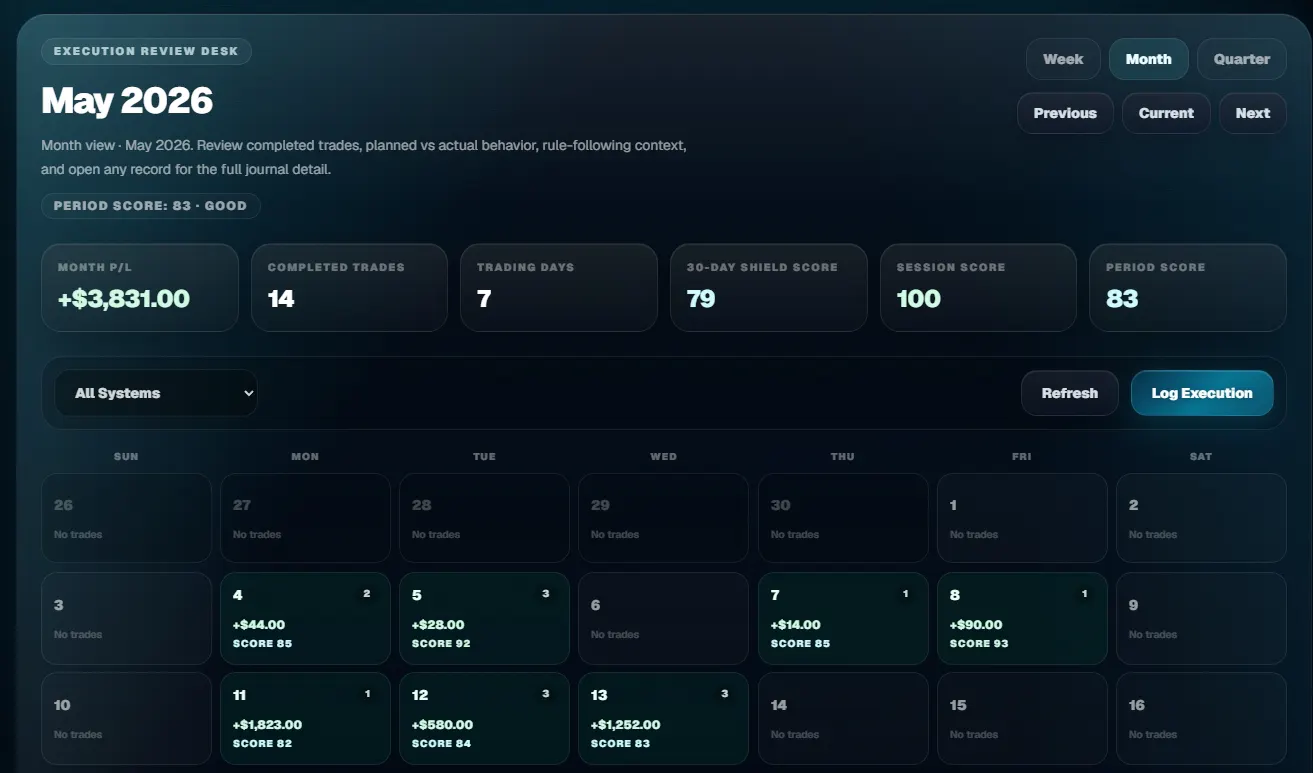Image resolution: width=1313 pixels, height=773 pixels.
Task: Click the trade count badge on May 4
Action: pyautogui.click(x=366, y=594)
